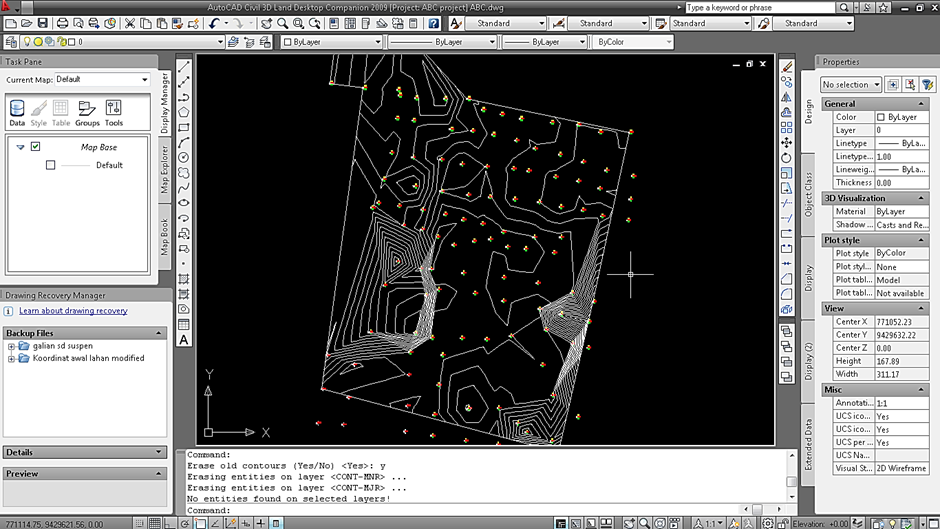940x529 pixels.
Task: Switch to the Object Class tab
Action: (808, 194)
